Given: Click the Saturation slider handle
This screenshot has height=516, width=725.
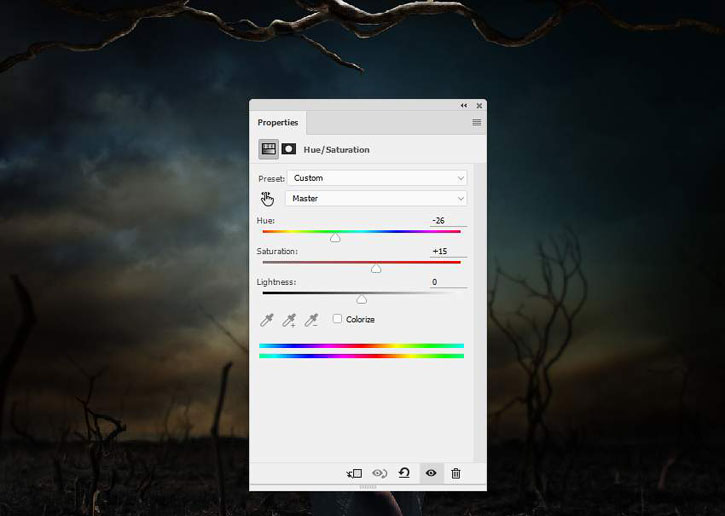Looking at the screenshot, I should 376,269.
